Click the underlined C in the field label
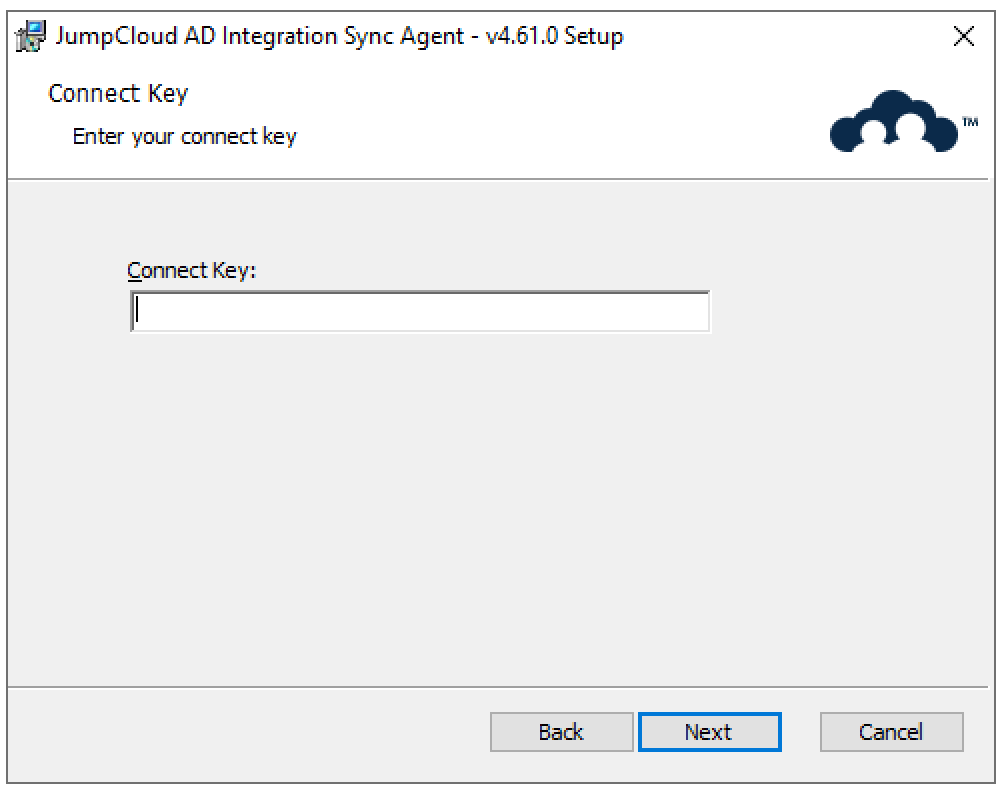1004x790 pixels. coord(134,270)
